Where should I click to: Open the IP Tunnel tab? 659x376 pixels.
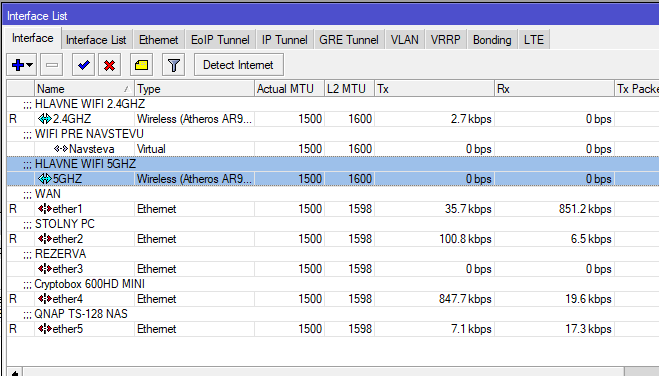tap(285, 40)
